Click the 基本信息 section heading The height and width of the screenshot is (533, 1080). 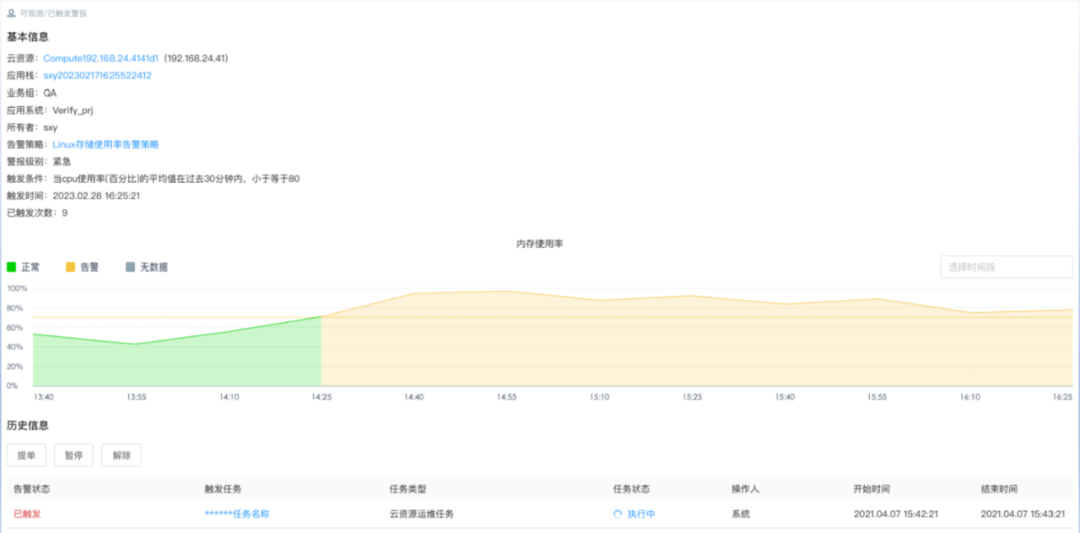click(x=28, y=36)
